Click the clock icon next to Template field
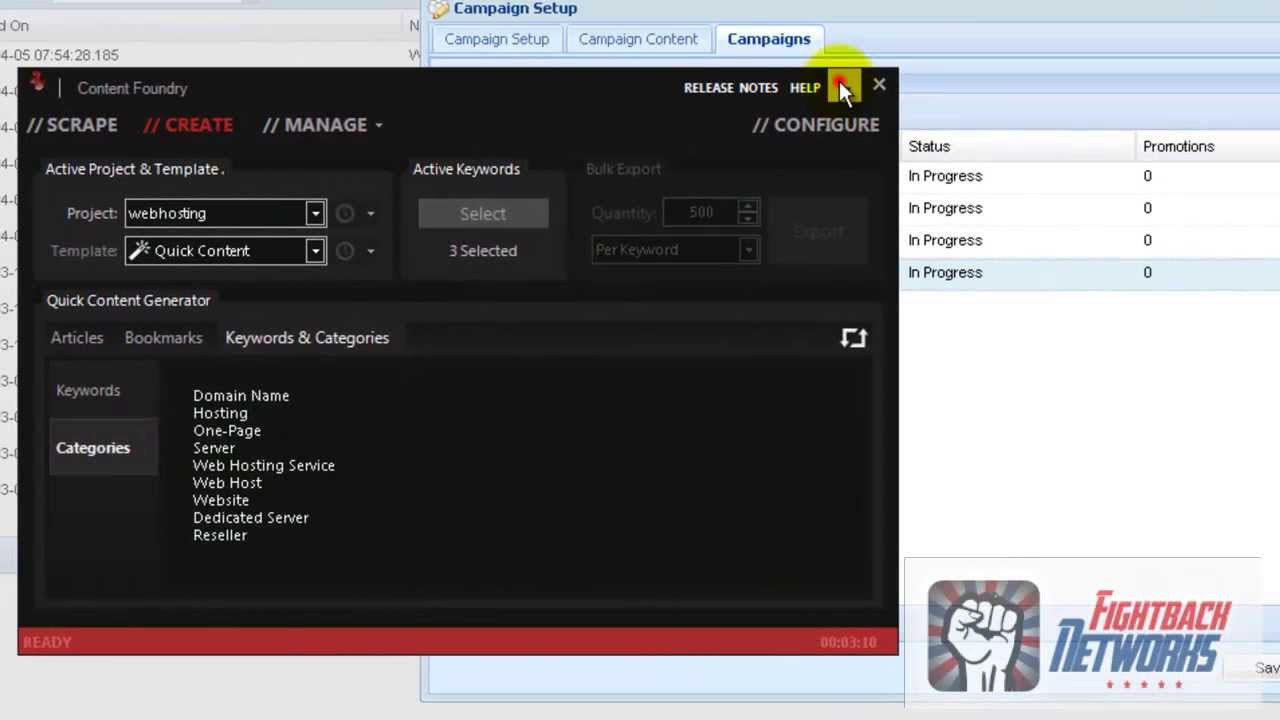Image resolution: width=1280 pixels, height=720 pixels. pyautogui.click(x=345, y=251)
